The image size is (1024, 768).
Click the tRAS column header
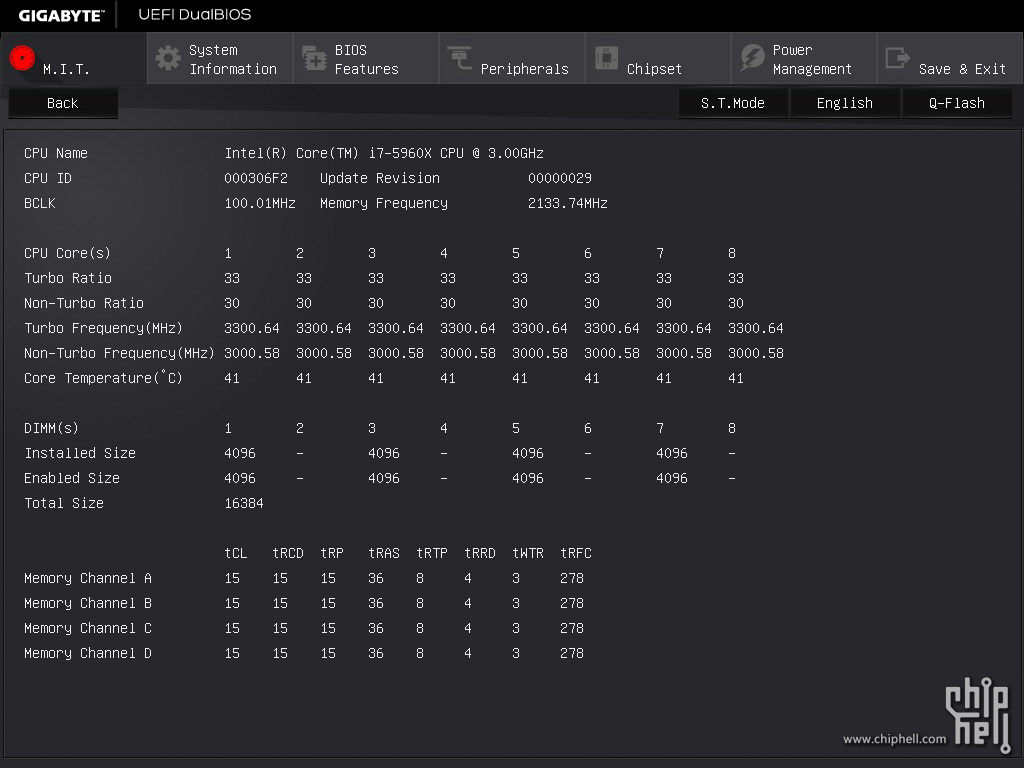click(x=384, y=553)
